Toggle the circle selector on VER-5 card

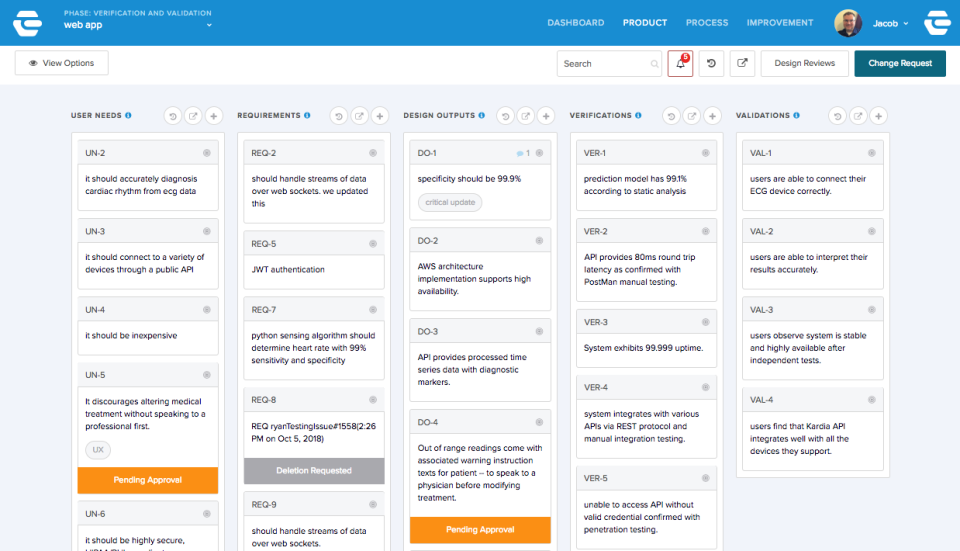705,478
